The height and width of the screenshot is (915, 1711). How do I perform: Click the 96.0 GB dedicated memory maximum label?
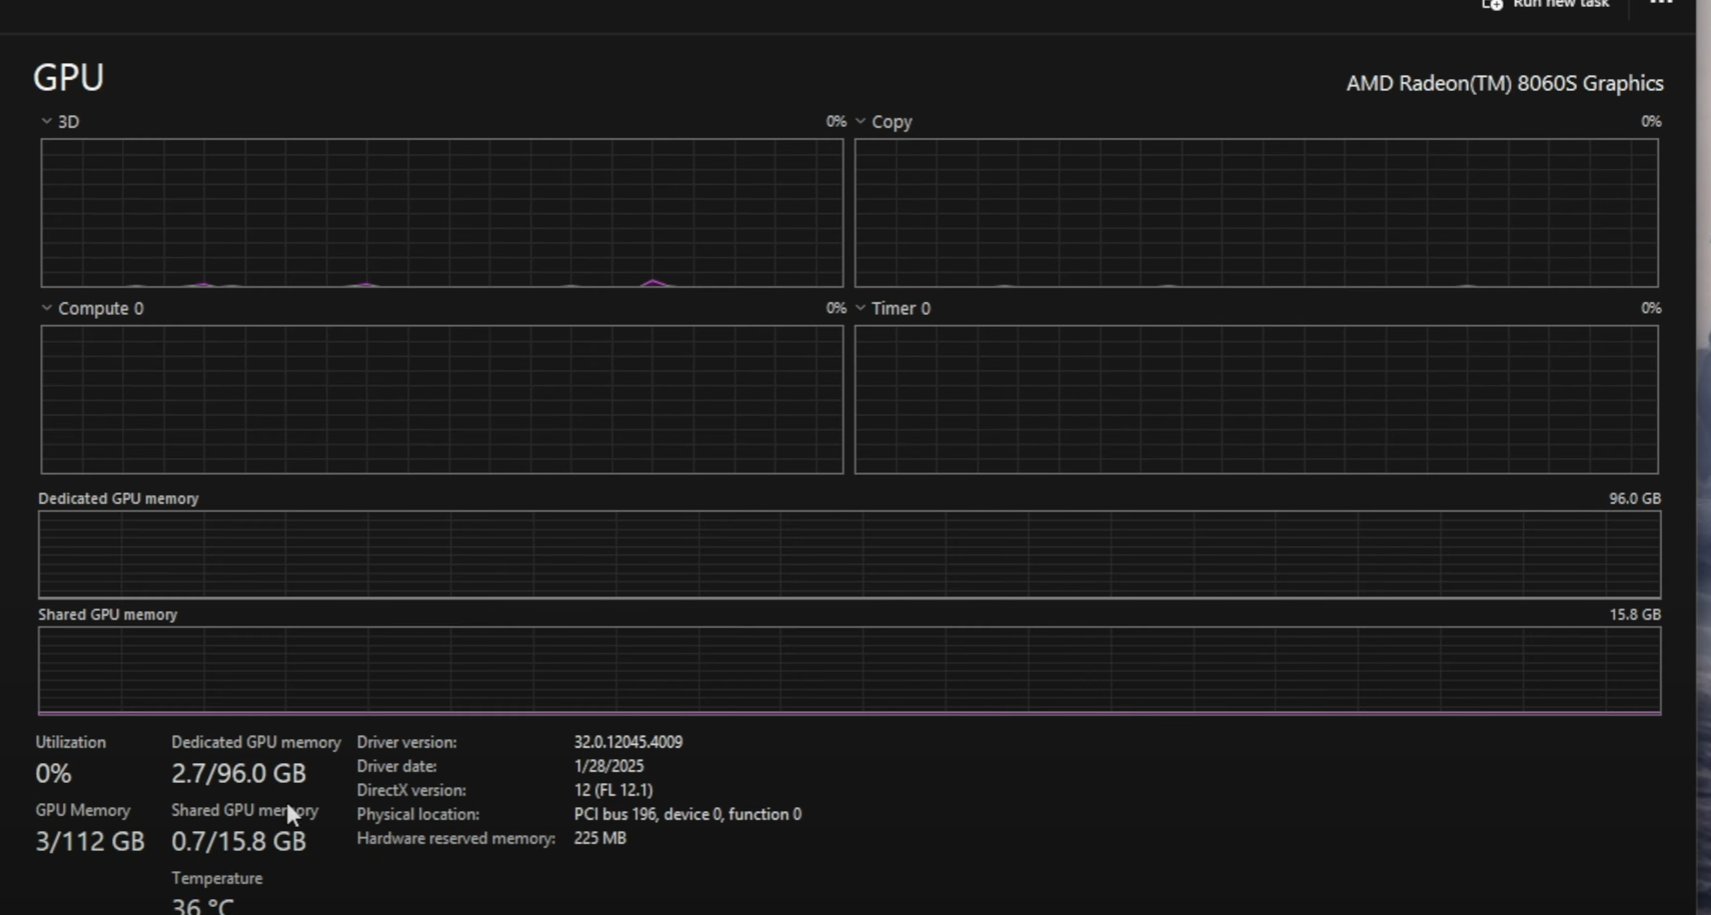pyautogui.click(x=1635, y=498)
